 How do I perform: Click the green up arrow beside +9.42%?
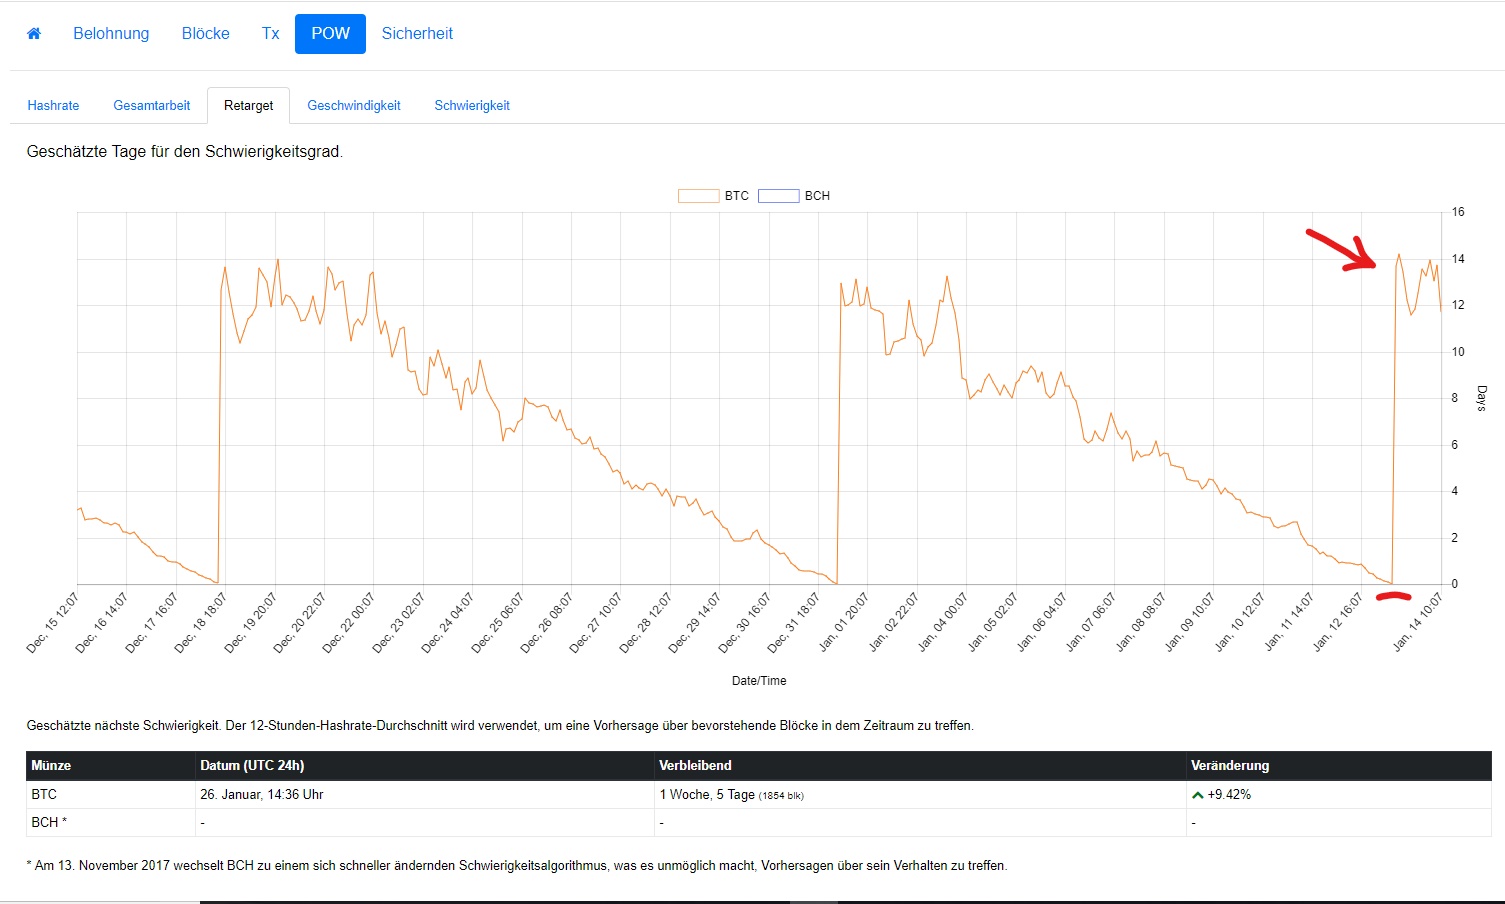coord(1197,795)
